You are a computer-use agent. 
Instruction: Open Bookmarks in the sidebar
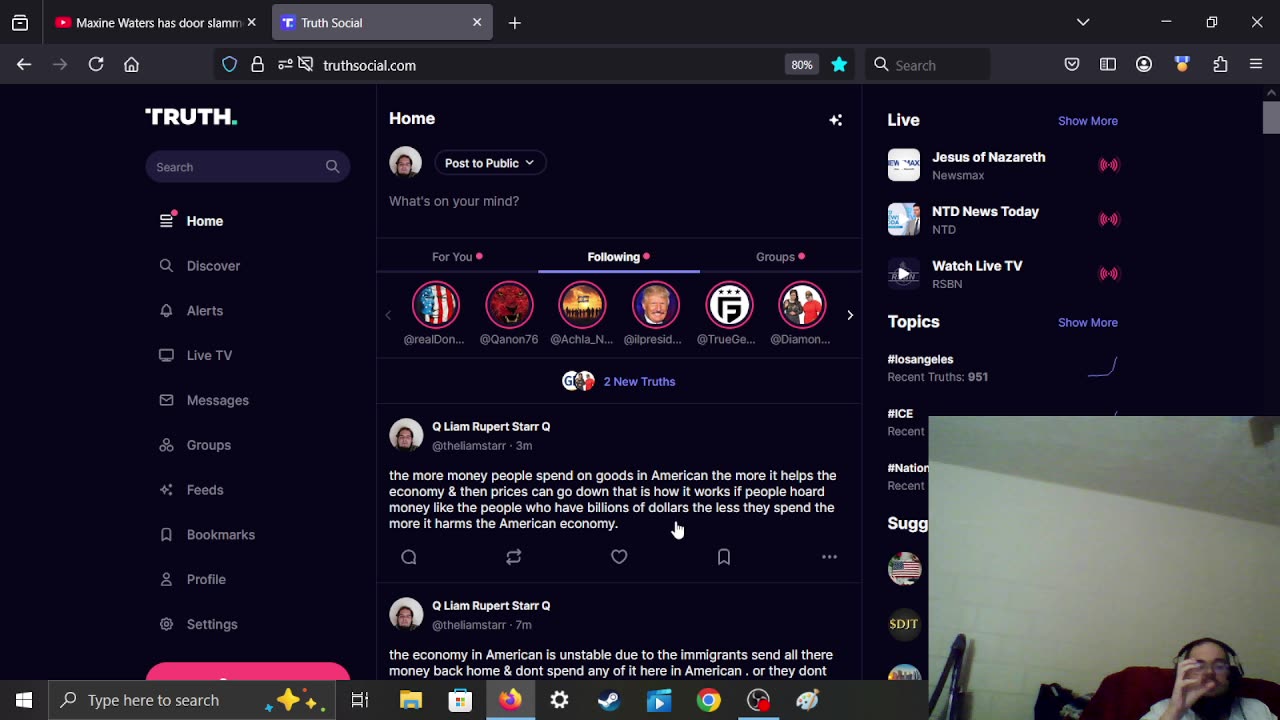pos(220,535)
